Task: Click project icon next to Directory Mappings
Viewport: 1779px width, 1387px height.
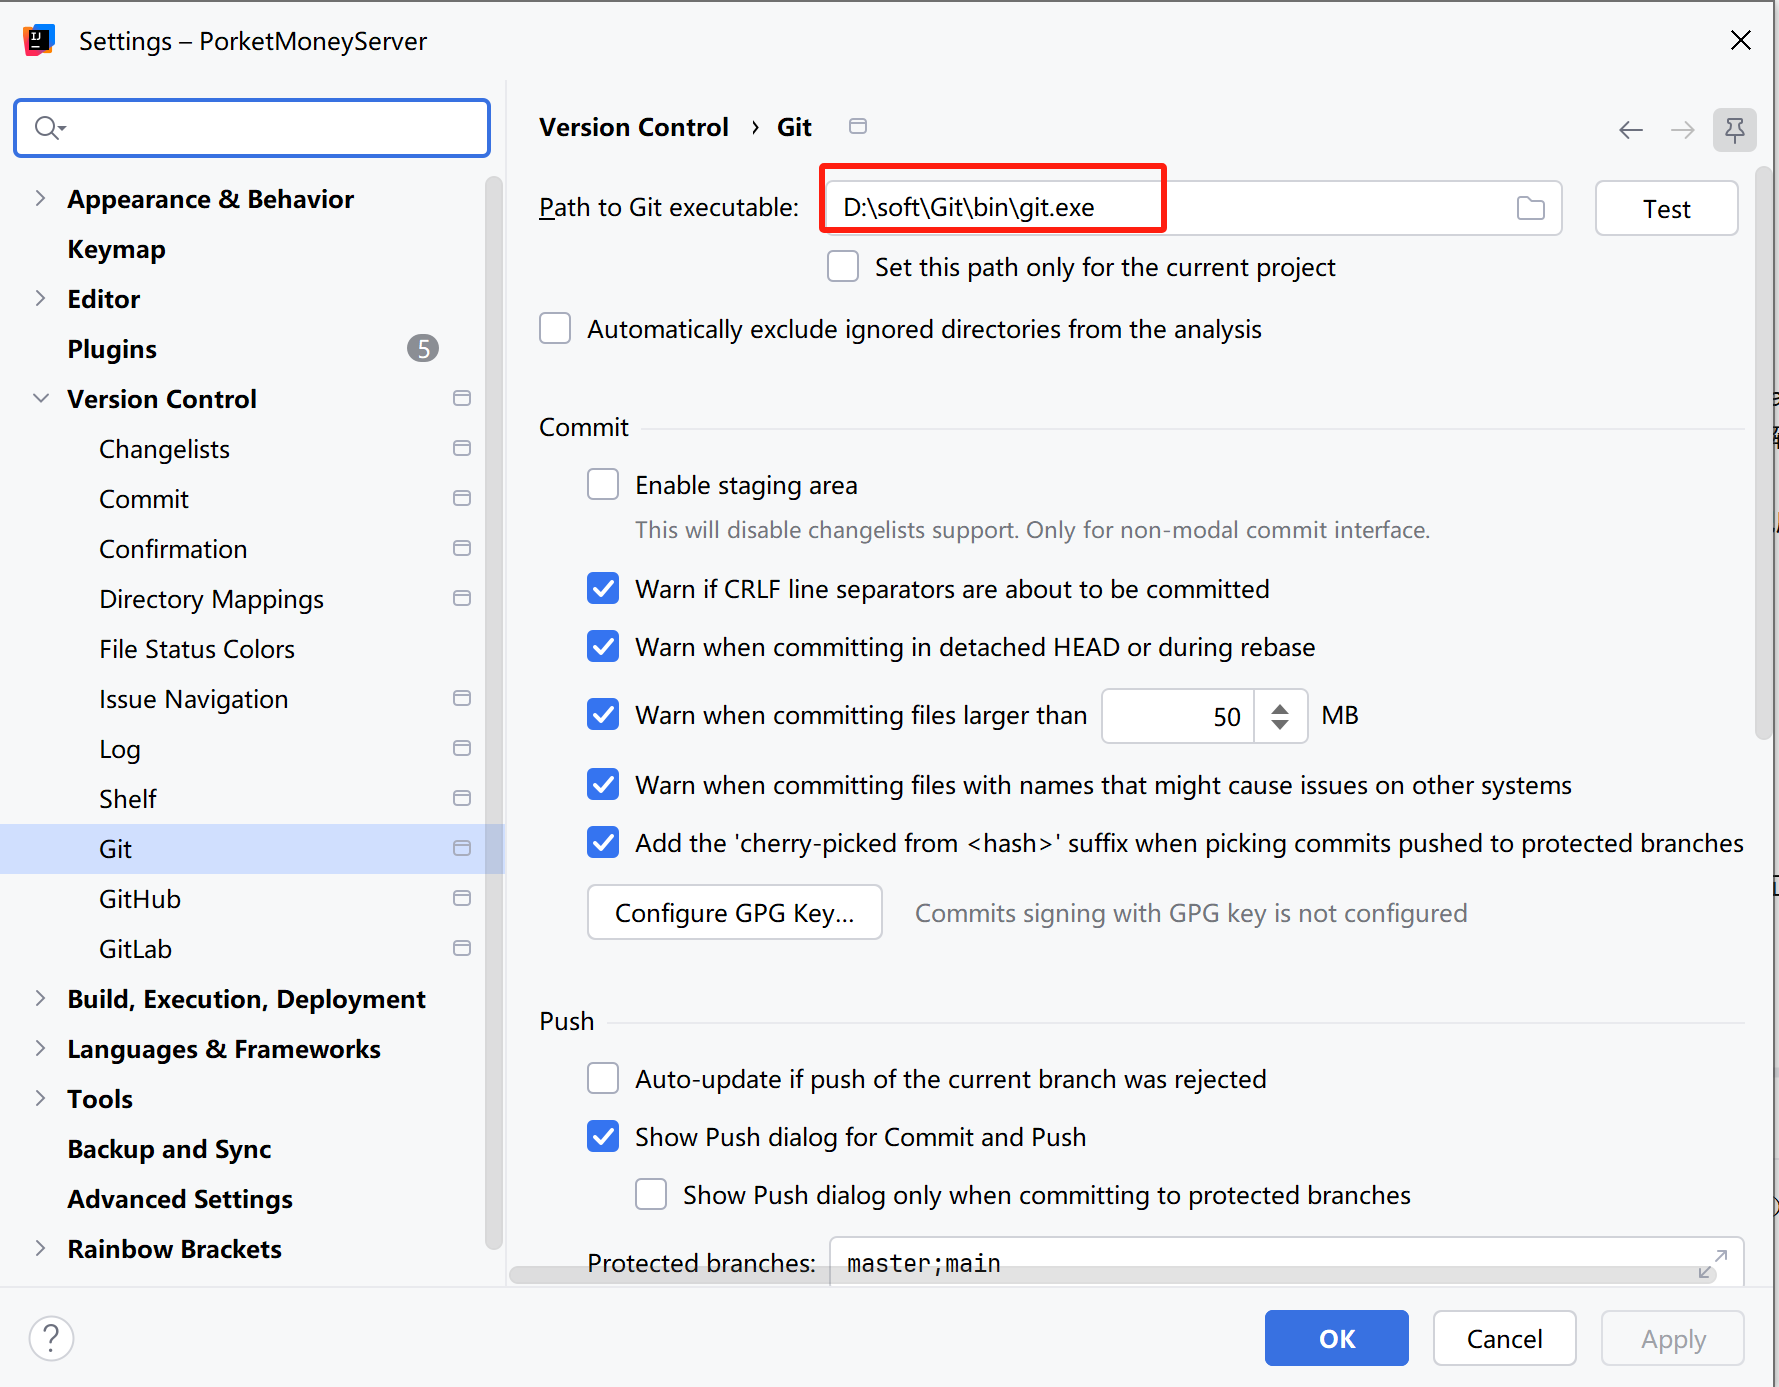Action: pos(462,598)
